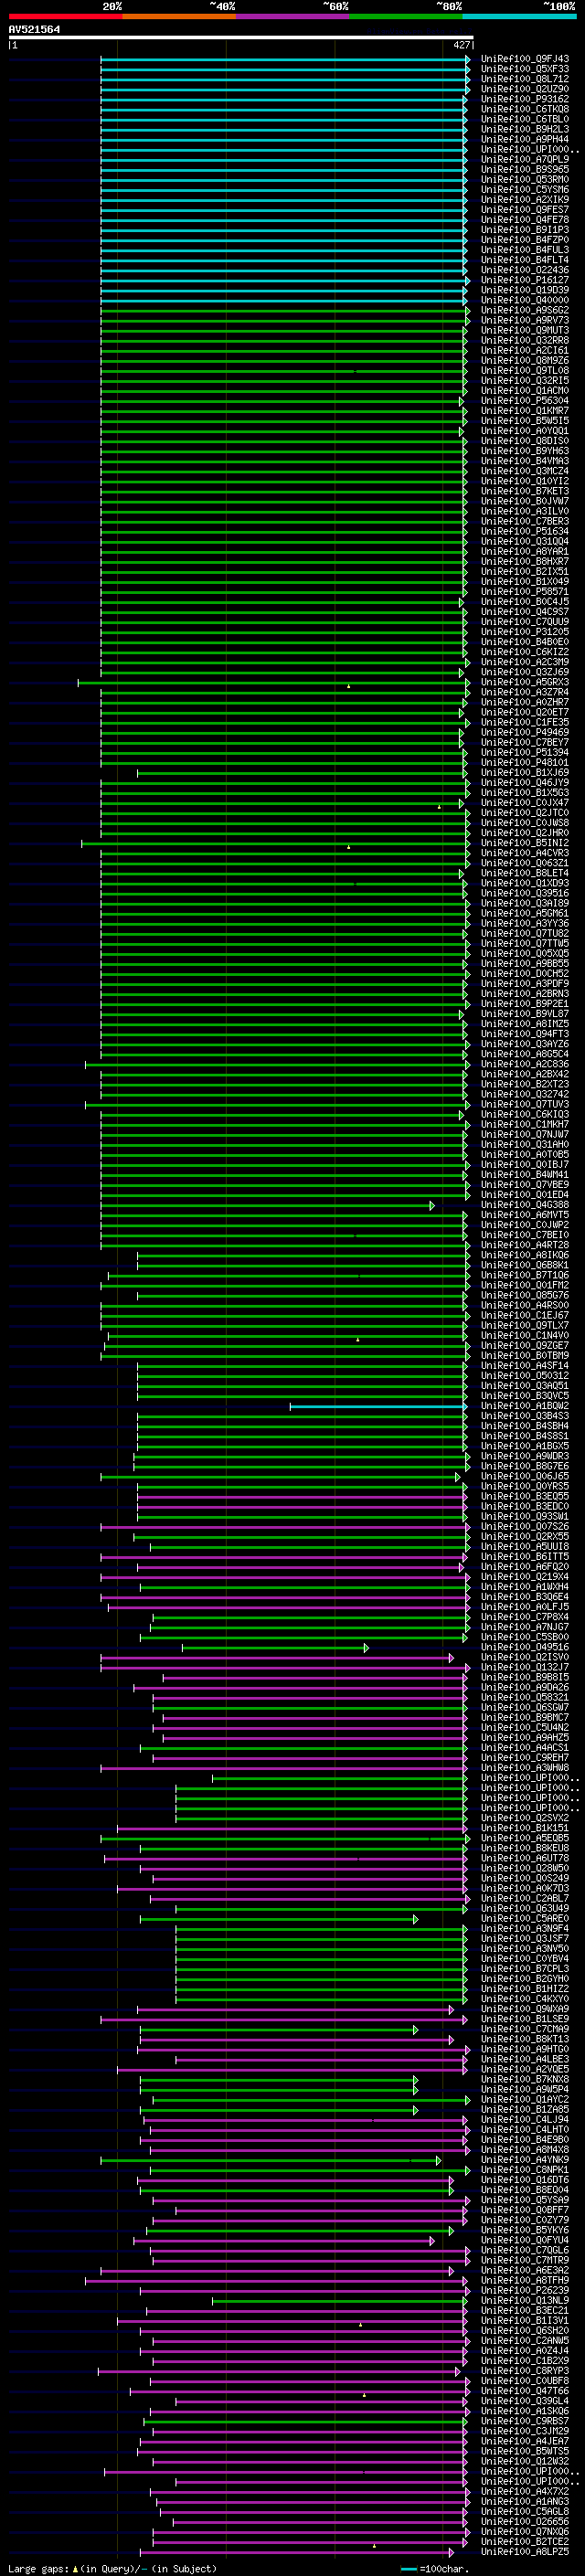Viewport: 585px width, 2576px height.
Task: Select label UniRef100_Q3AQ51
Action: [524, 1385]
